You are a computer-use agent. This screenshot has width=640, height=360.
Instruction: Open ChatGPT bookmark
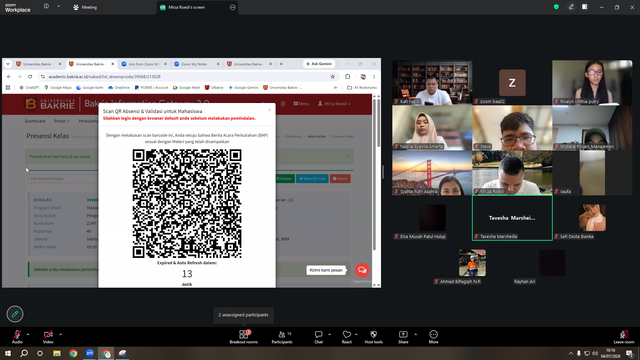coord(29,87)
